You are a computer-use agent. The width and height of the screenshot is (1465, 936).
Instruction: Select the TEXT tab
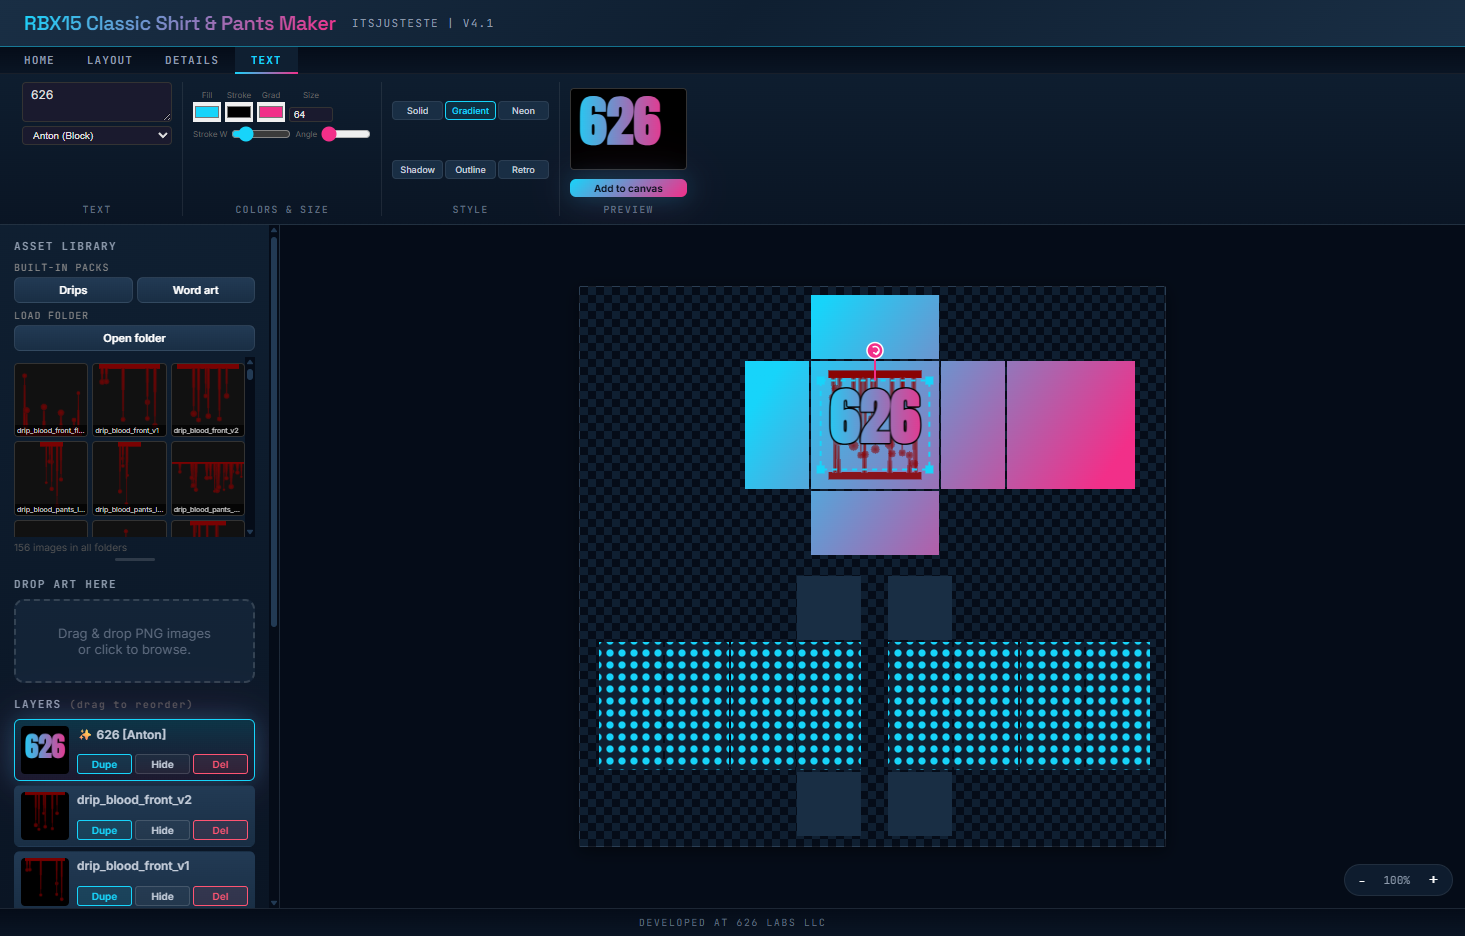266,60
